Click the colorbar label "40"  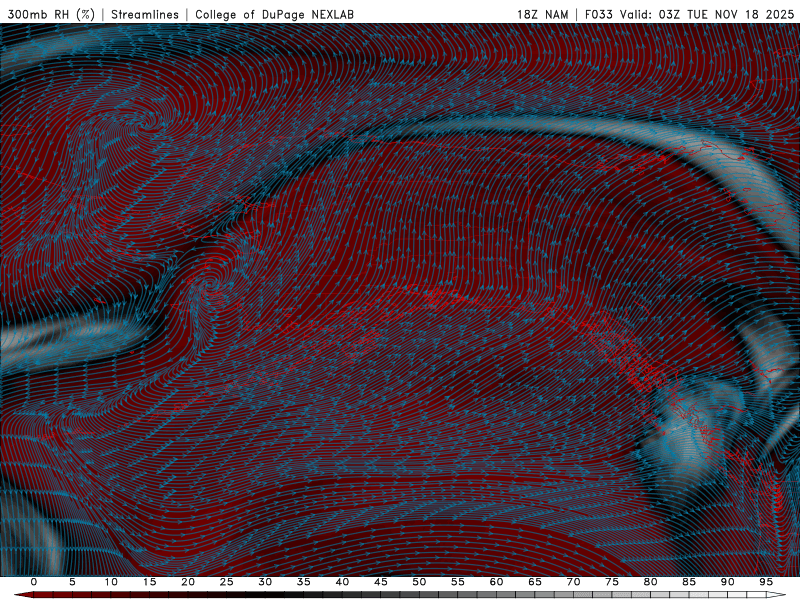342,582
